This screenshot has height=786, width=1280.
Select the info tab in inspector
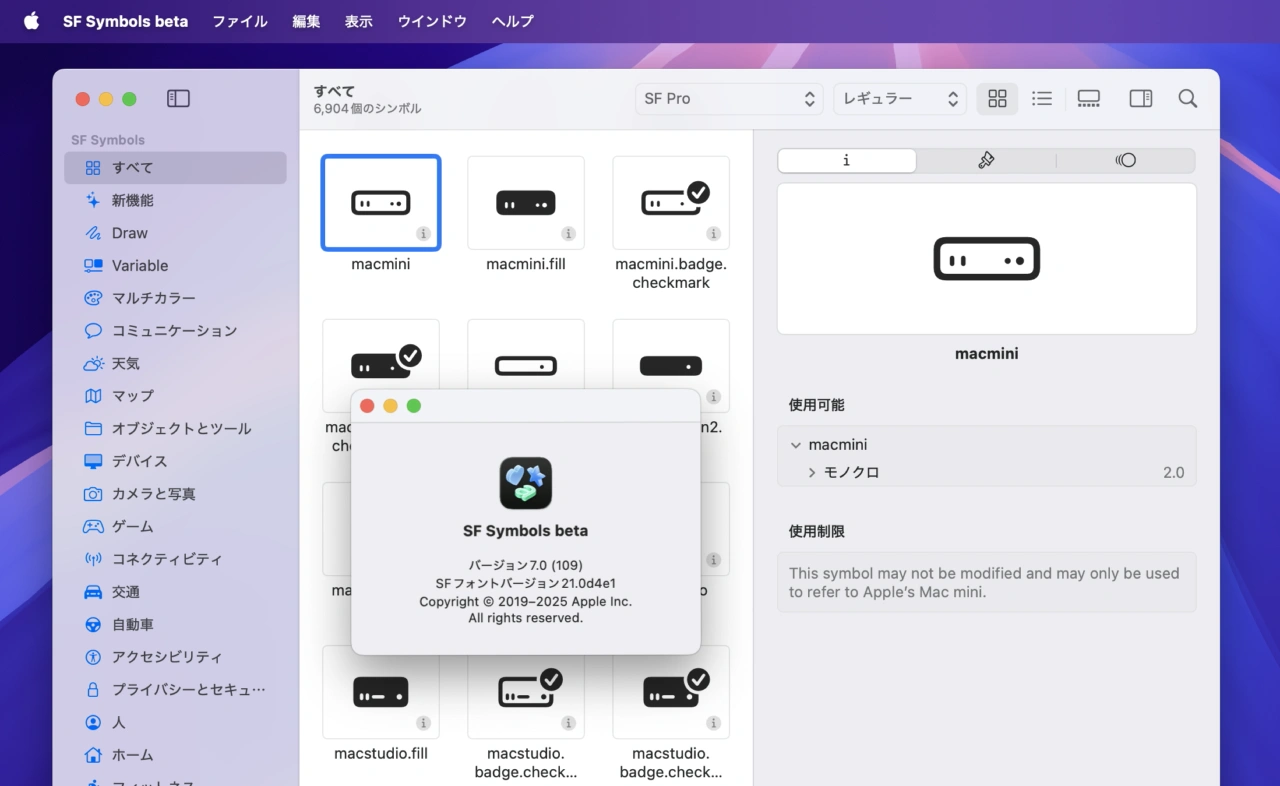(x=847, y=160)
